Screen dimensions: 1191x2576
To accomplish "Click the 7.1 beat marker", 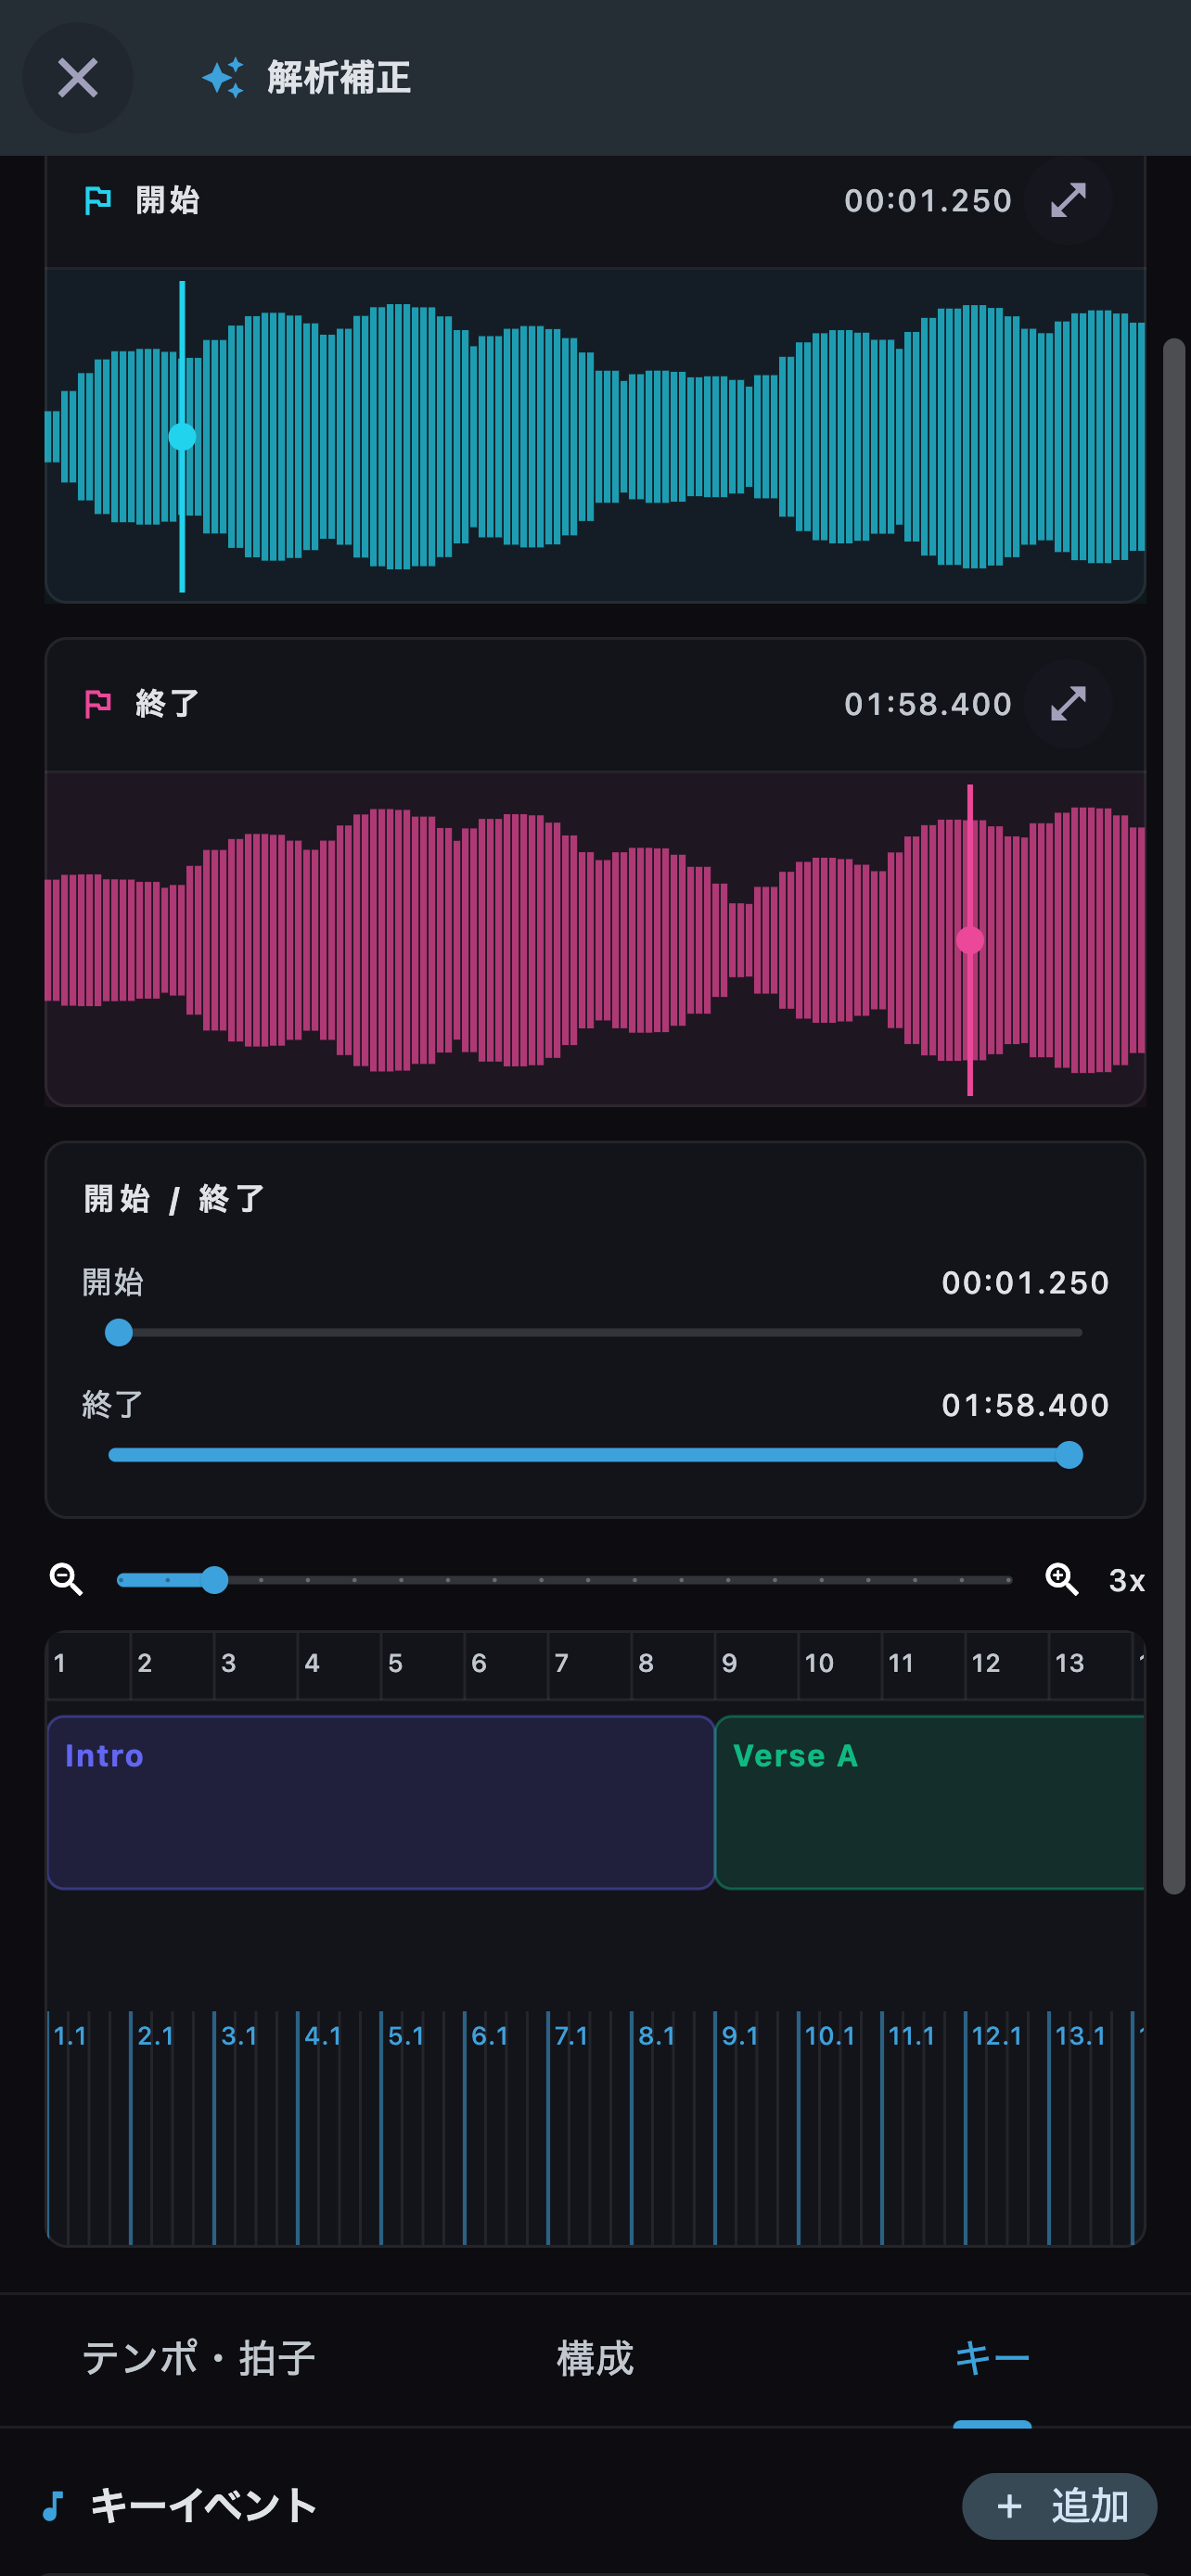I will point(572,2036).
